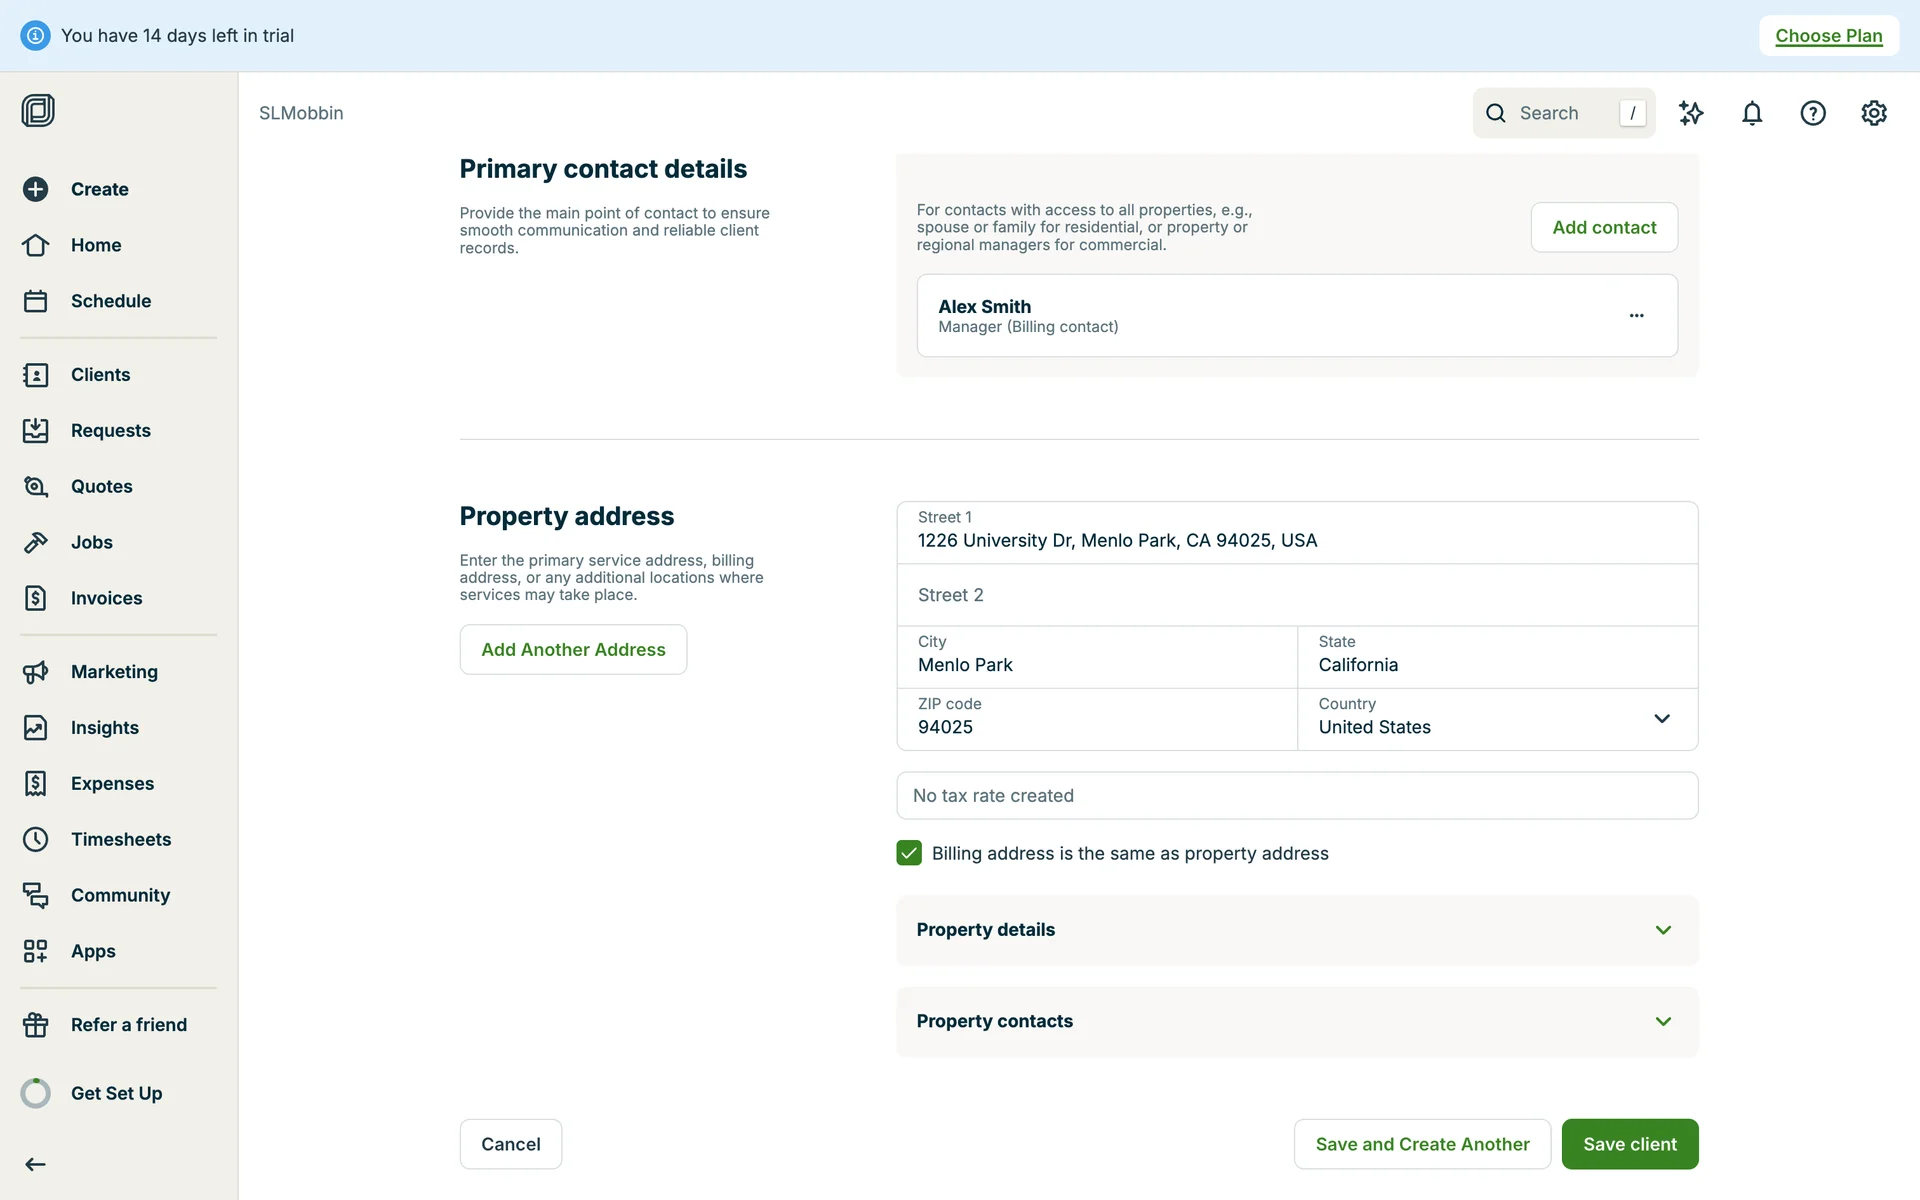
Task: Click the Choose Plan link
Action: (1828, 36)
